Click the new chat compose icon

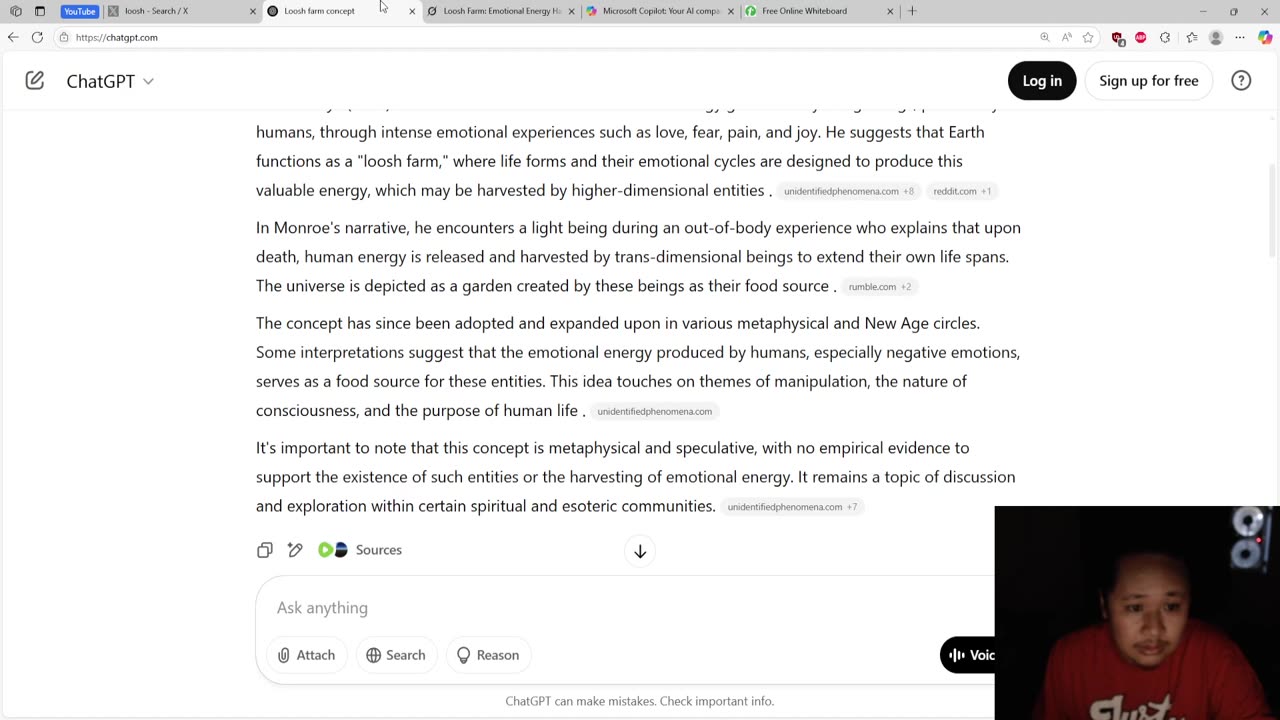[x=35, y=81]
